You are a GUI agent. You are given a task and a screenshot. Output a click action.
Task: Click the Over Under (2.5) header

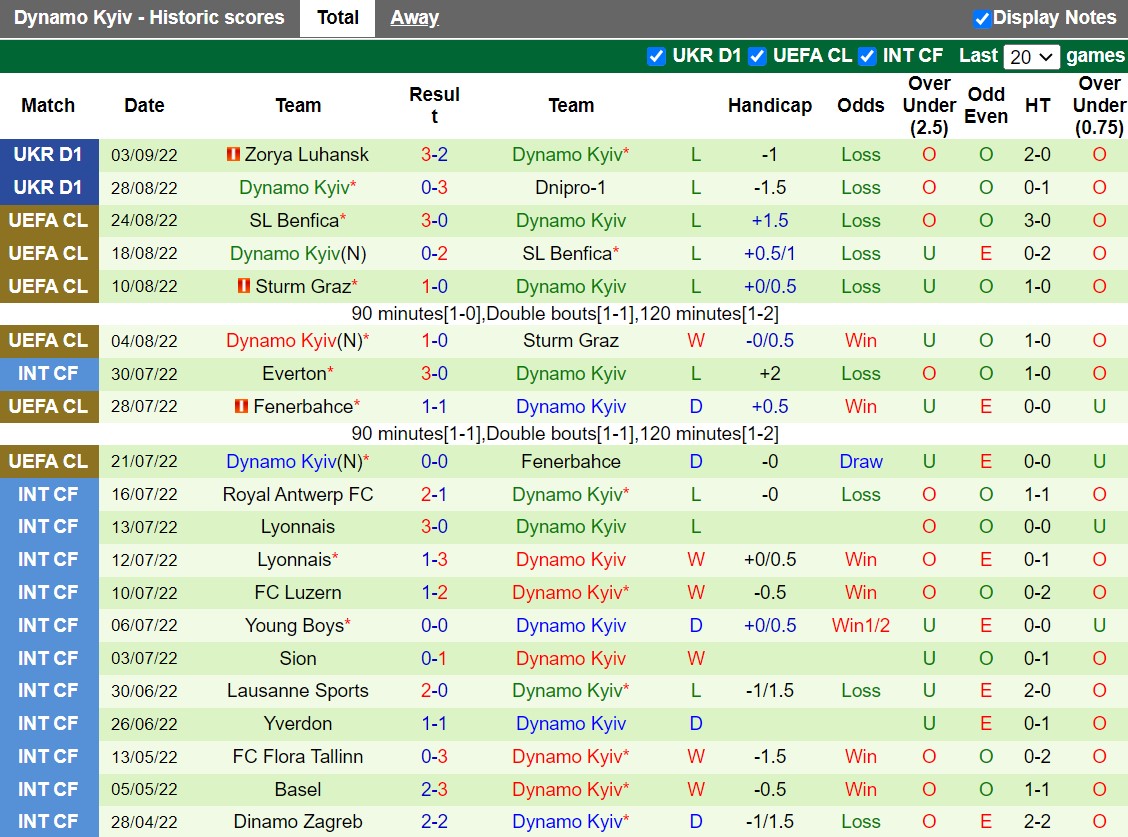point(929,105)
